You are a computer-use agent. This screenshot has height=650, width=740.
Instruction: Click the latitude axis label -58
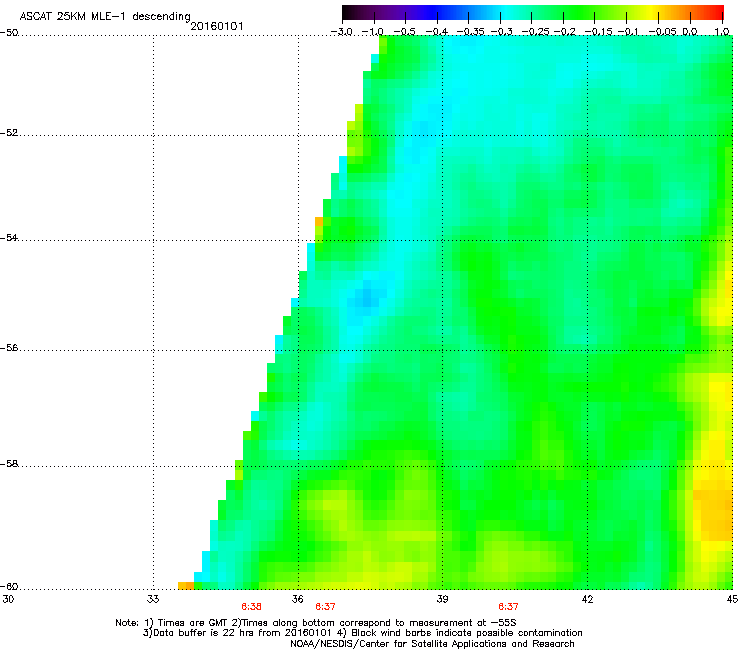[9, 464]
